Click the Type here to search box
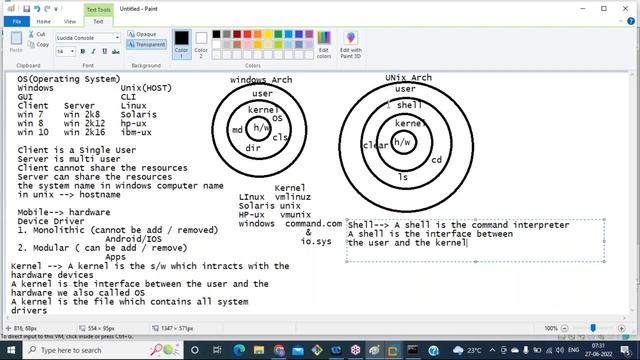The height and width of the screenshot is (360, 640). click(x=102, y=350)
